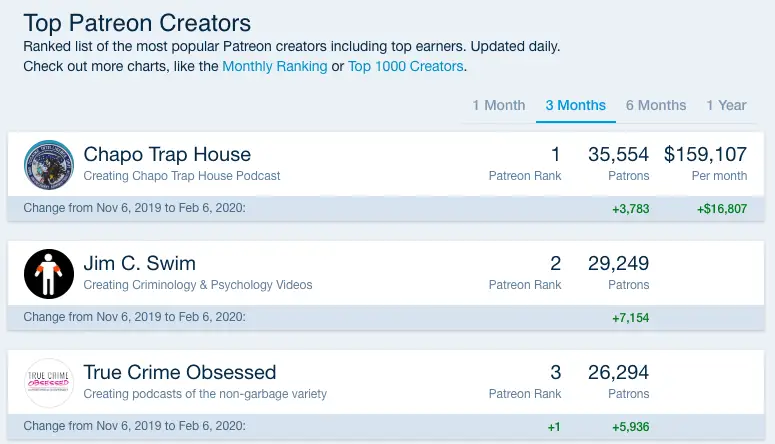Click the Jim C. Swim avatar

pos(49,274)
